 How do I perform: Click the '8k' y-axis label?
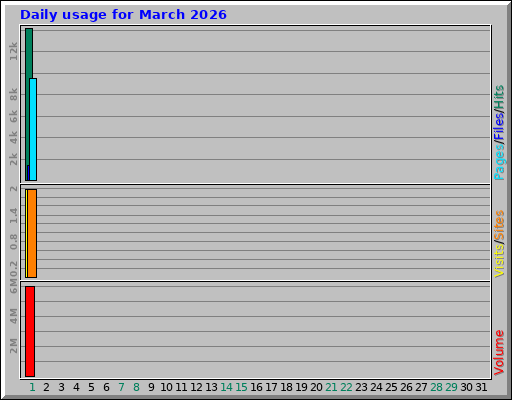(x=13, y=95)
